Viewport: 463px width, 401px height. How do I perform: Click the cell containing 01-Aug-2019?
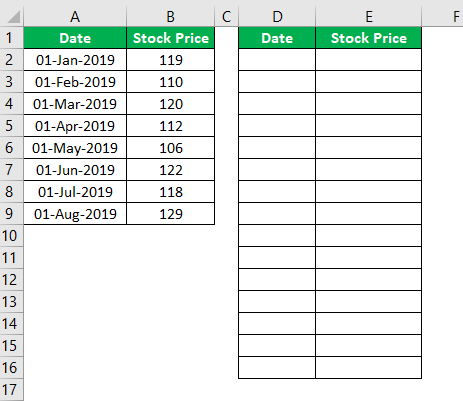click(x=75, y=214)
